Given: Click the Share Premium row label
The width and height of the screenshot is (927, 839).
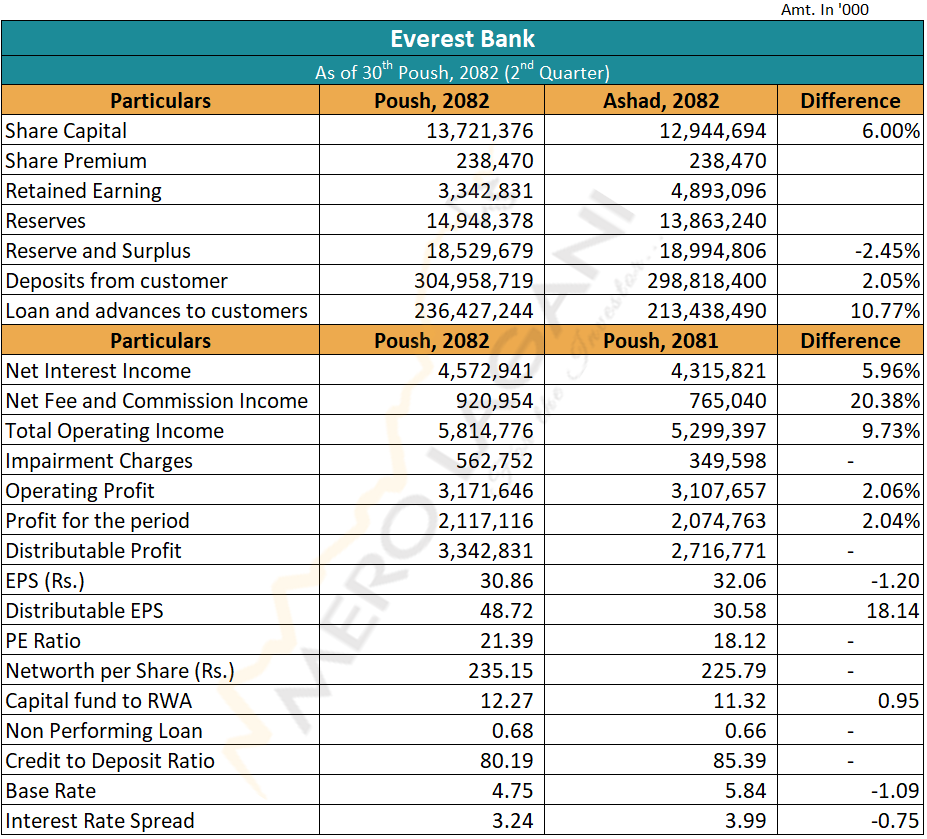Looking at the screenshot, I should tap(76, 161).
